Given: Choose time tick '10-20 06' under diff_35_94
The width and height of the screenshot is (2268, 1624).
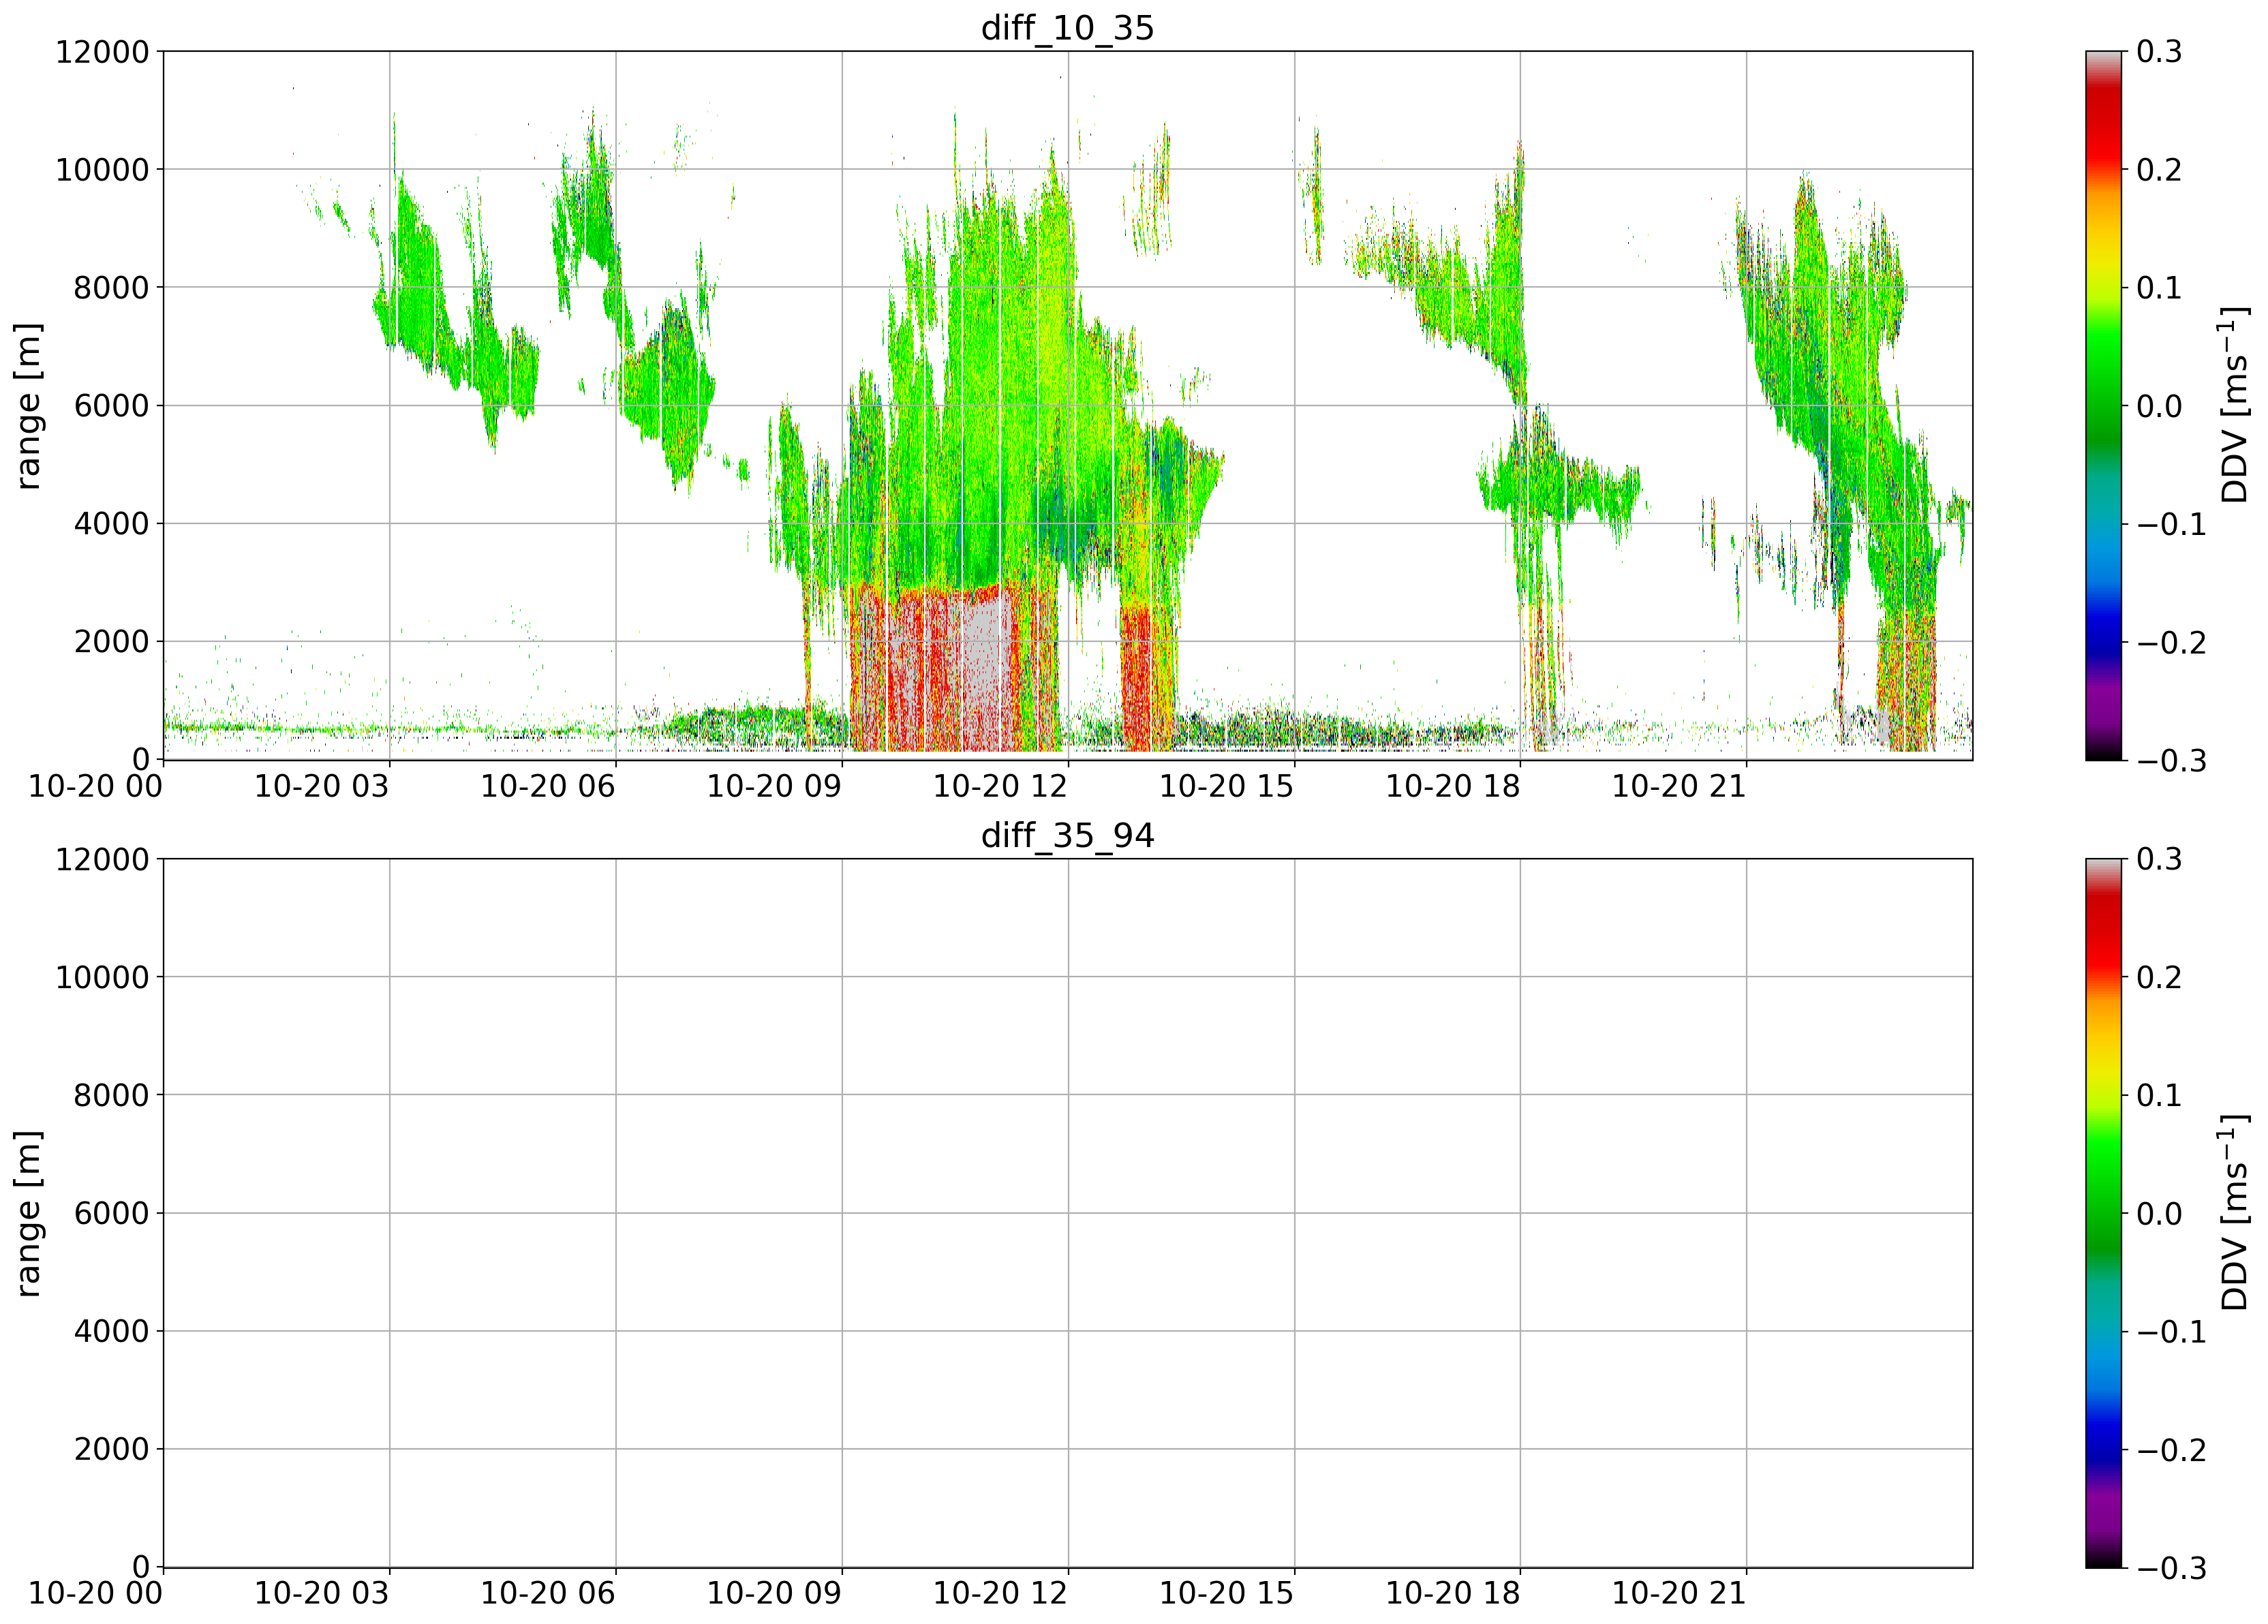Looking at the screenshot, I should pyautogui.click(x=548, y=1594).
